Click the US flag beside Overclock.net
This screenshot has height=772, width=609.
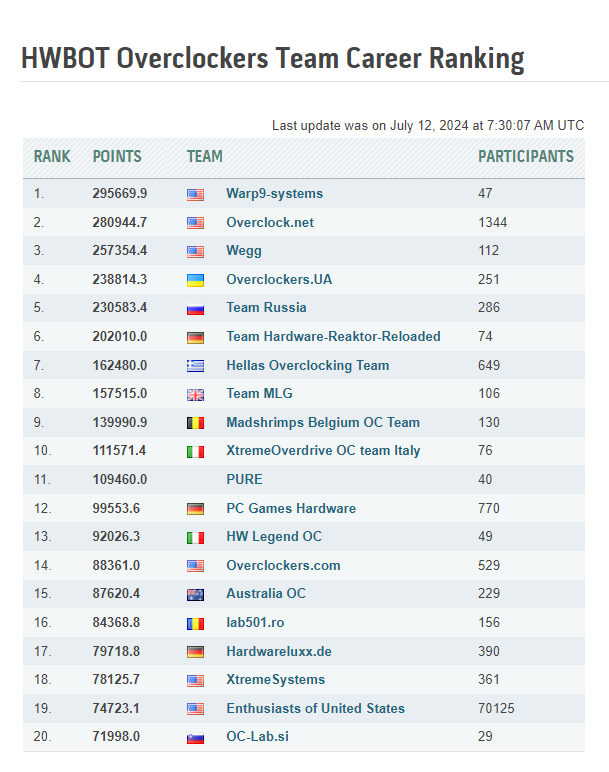point(195,224)
